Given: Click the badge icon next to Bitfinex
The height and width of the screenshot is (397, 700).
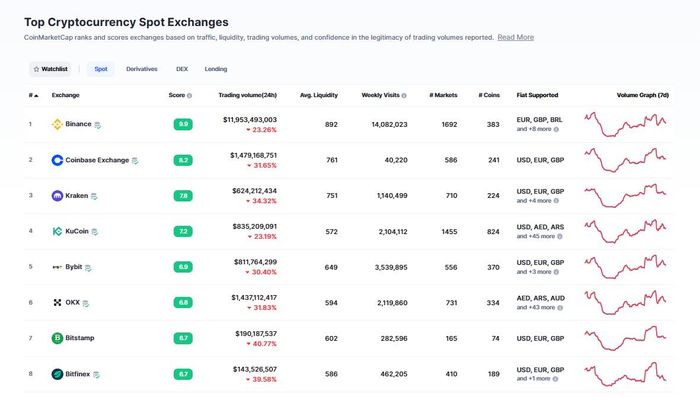Looking at the screenshot, I should click(x=96, y=375).
